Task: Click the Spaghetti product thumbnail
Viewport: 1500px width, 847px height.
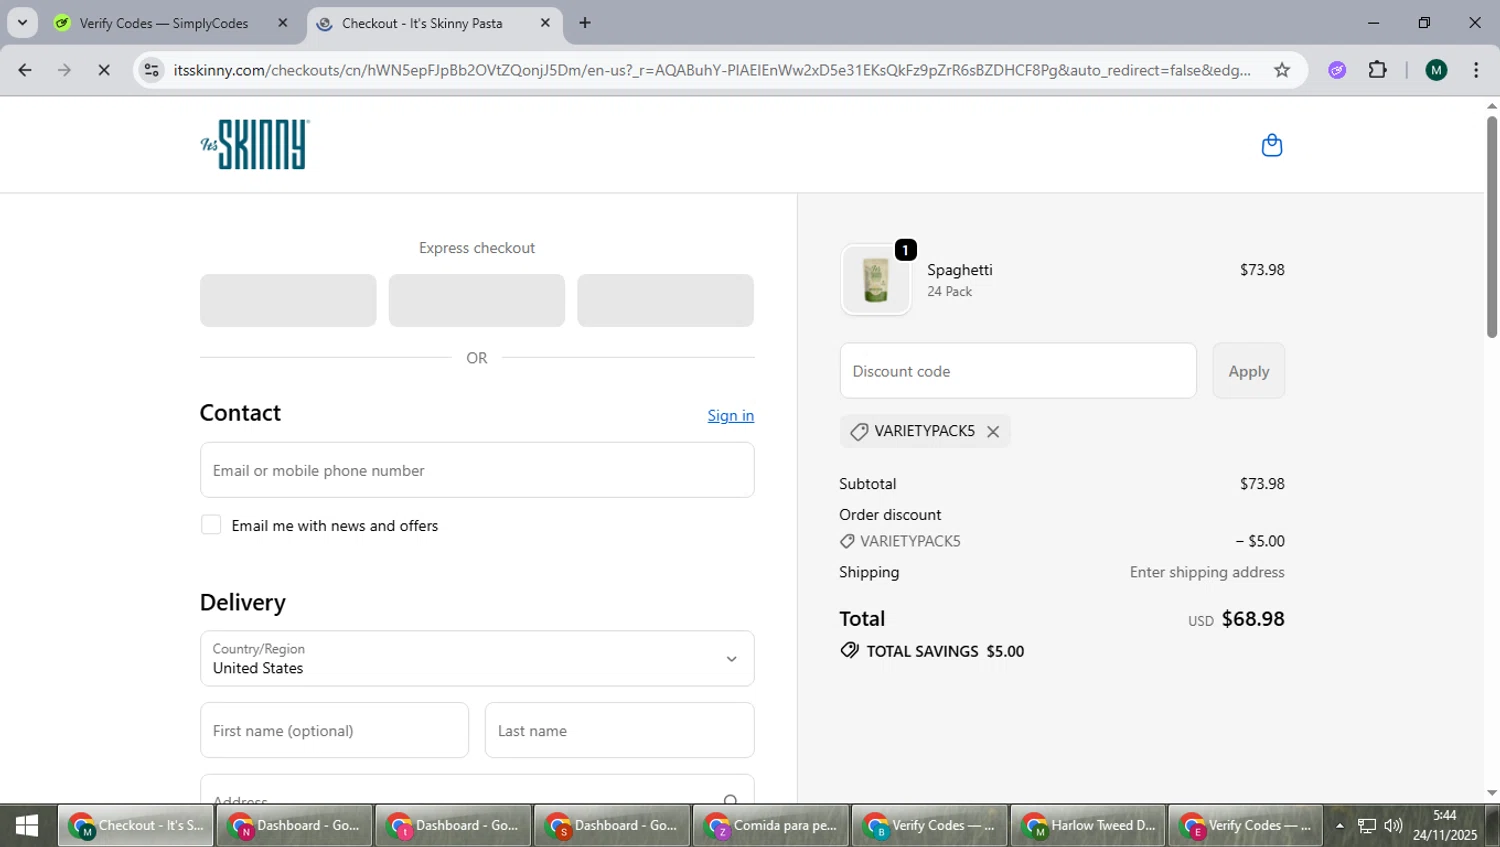Action: tap(876, 280)
